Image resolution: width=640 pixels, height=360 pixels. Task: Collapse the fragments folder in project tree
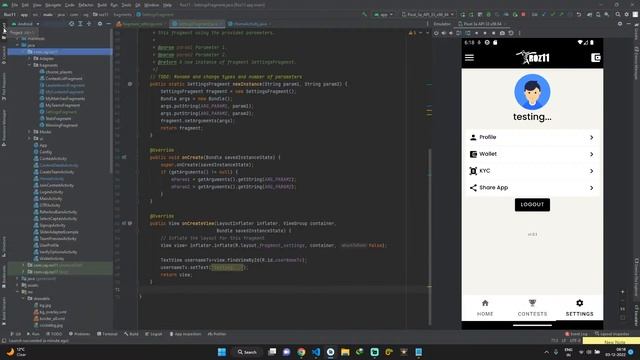[x=30, y=65]
